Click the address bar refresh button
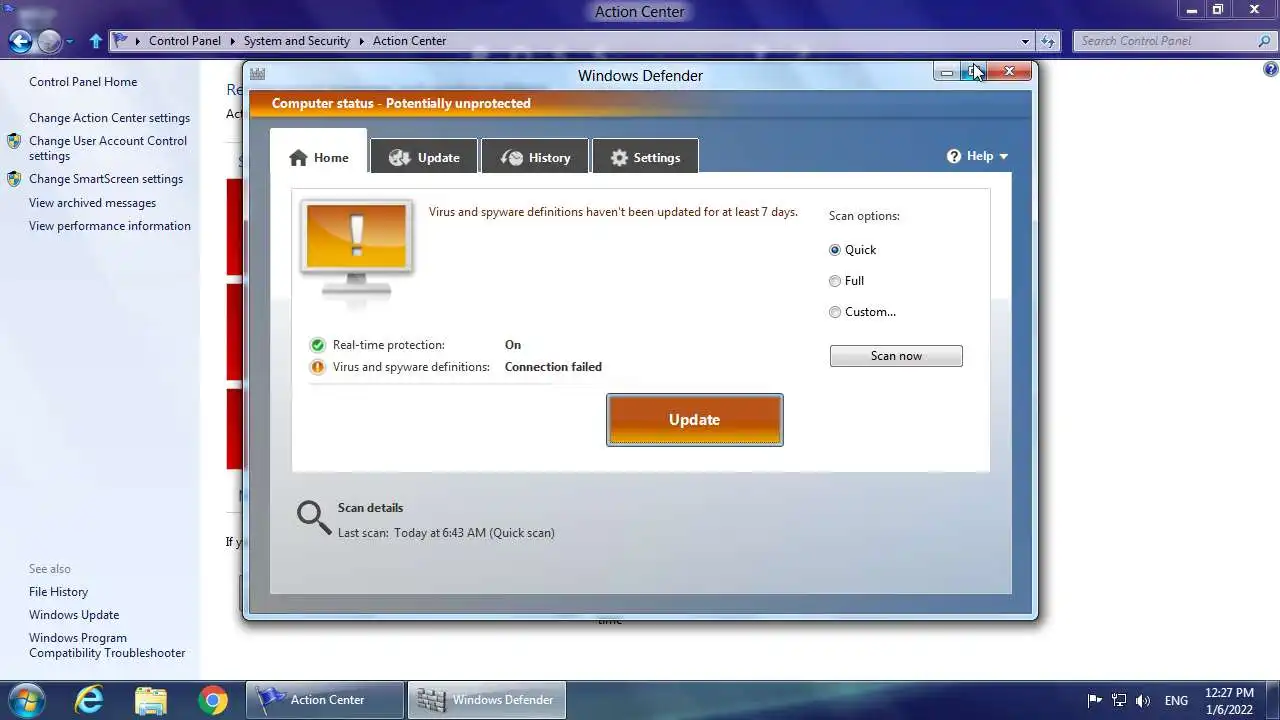 click(x=1048, y=41)
